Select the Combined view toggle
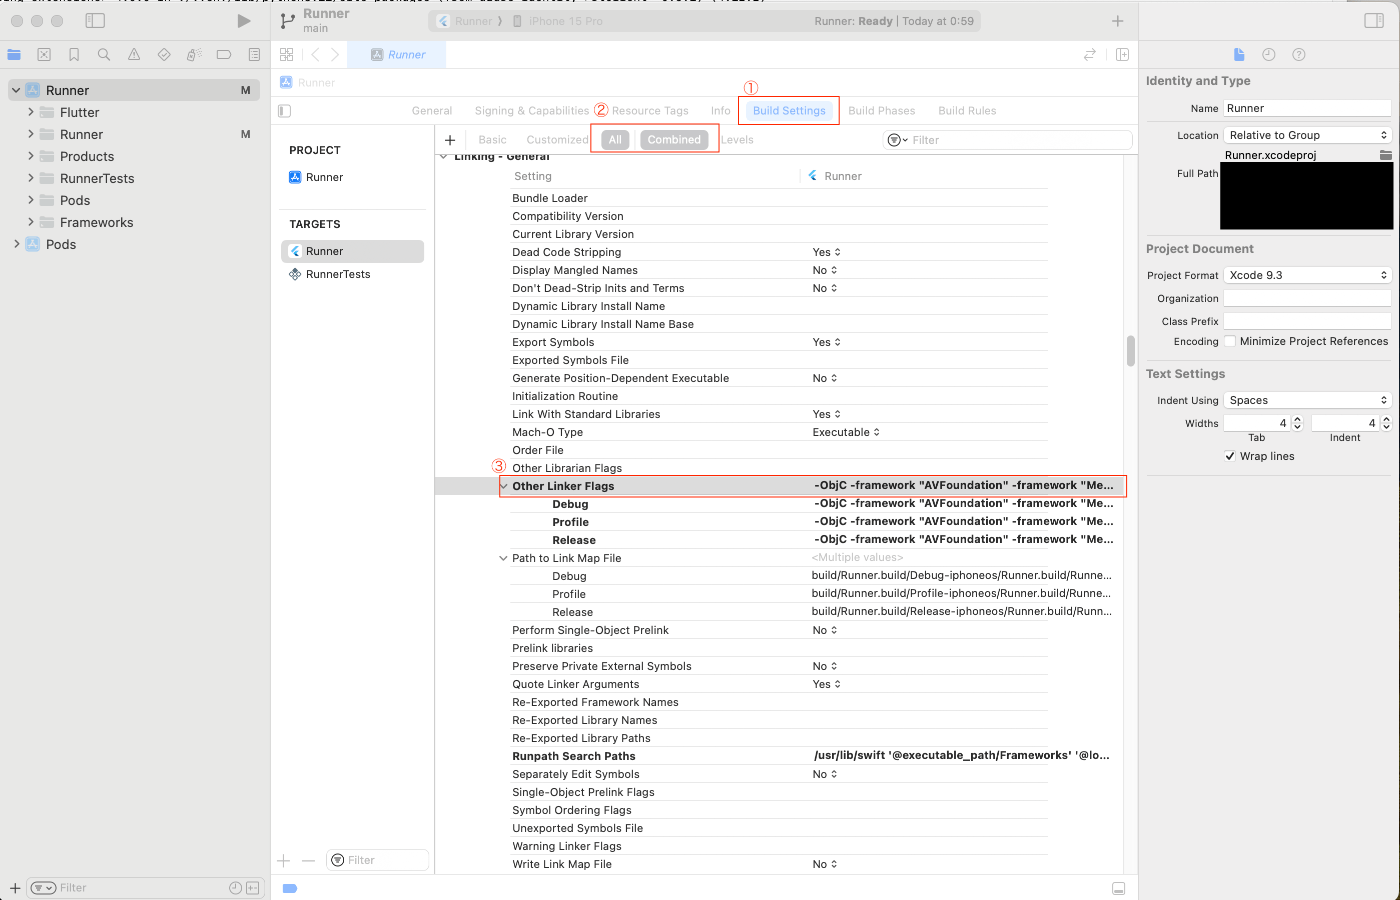 (674, 140)
